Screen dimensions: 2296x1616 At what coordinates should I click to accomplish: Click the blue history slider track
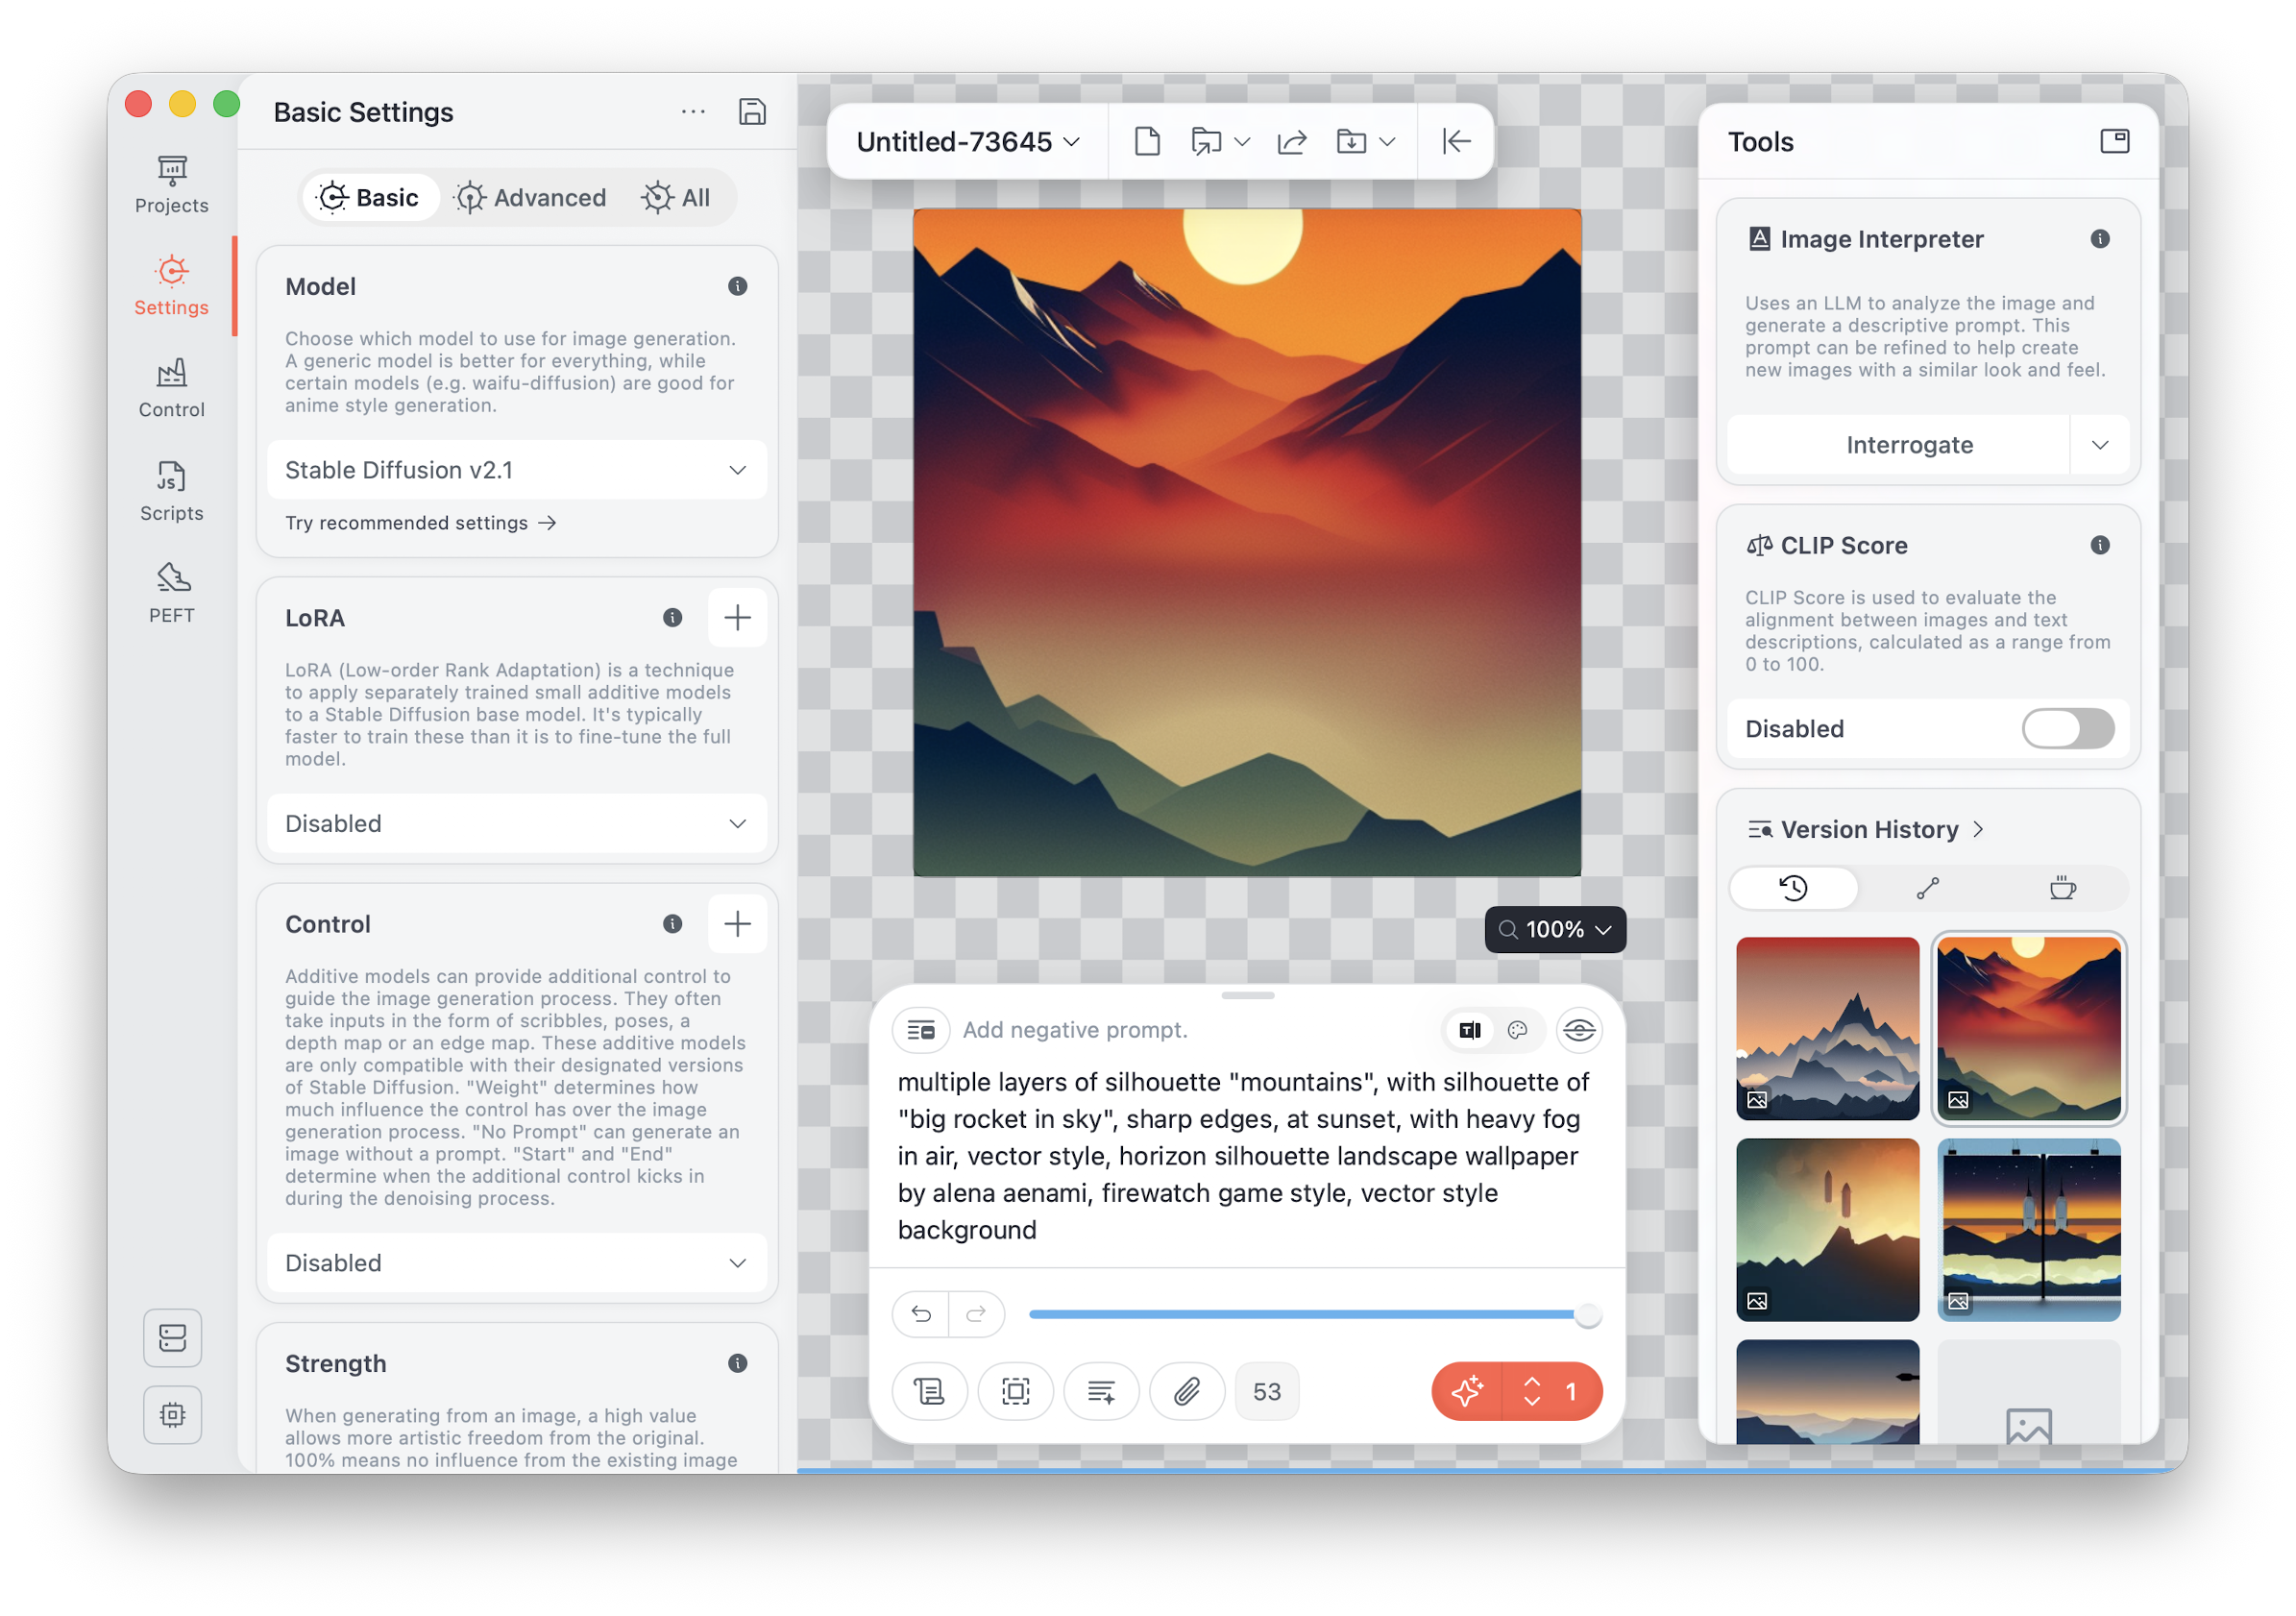[1300, 1315]
